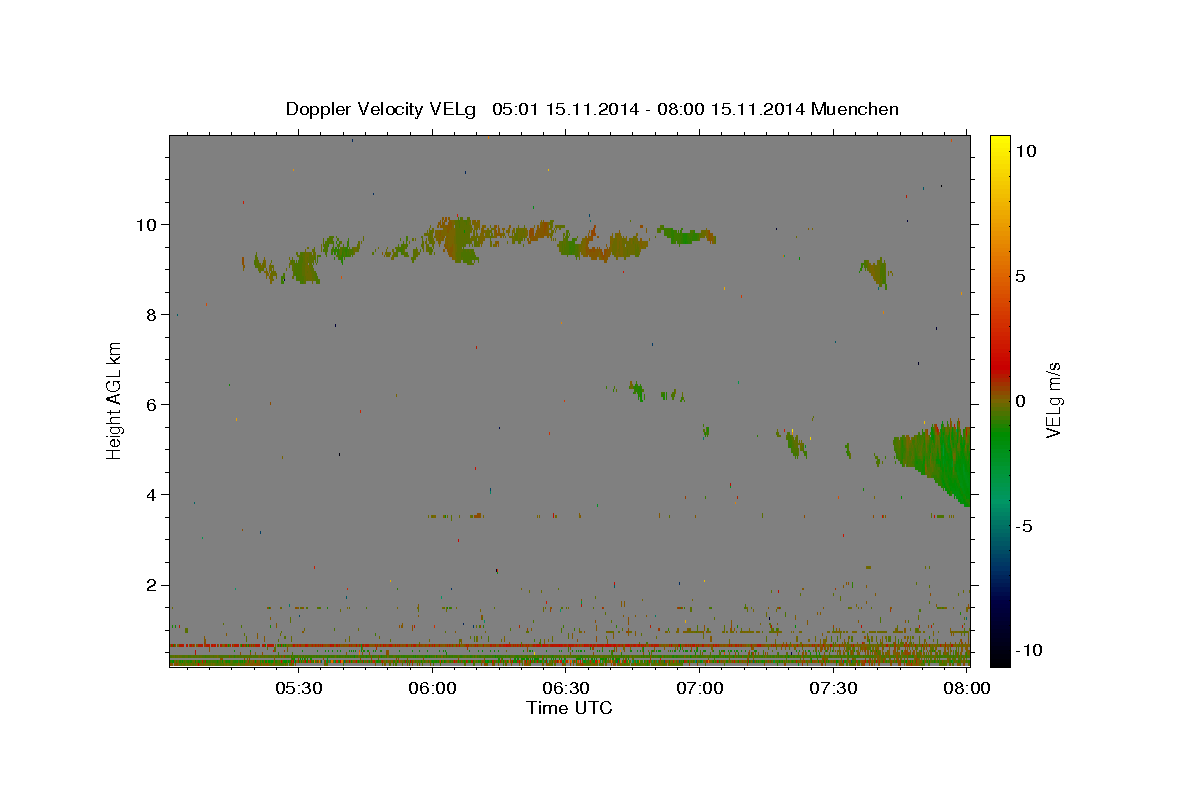Click the cloud patch at 9 km near 07:40

[x=876, y=271]
